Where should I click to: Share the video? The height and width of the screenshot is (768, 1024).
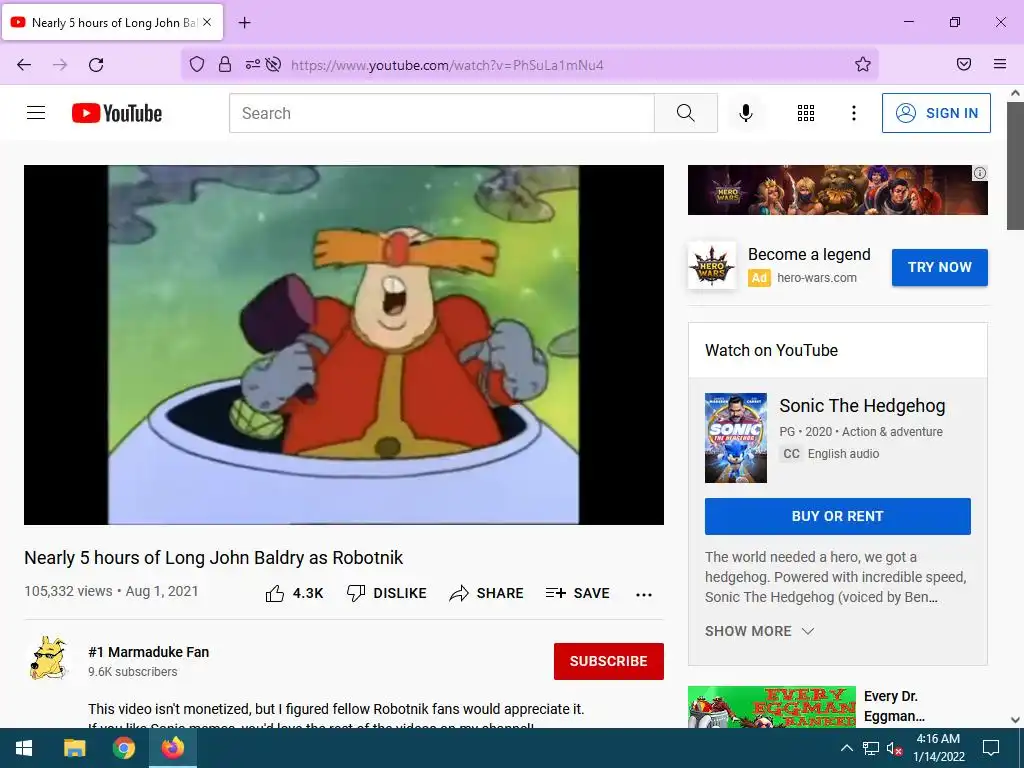coord(487,593)
